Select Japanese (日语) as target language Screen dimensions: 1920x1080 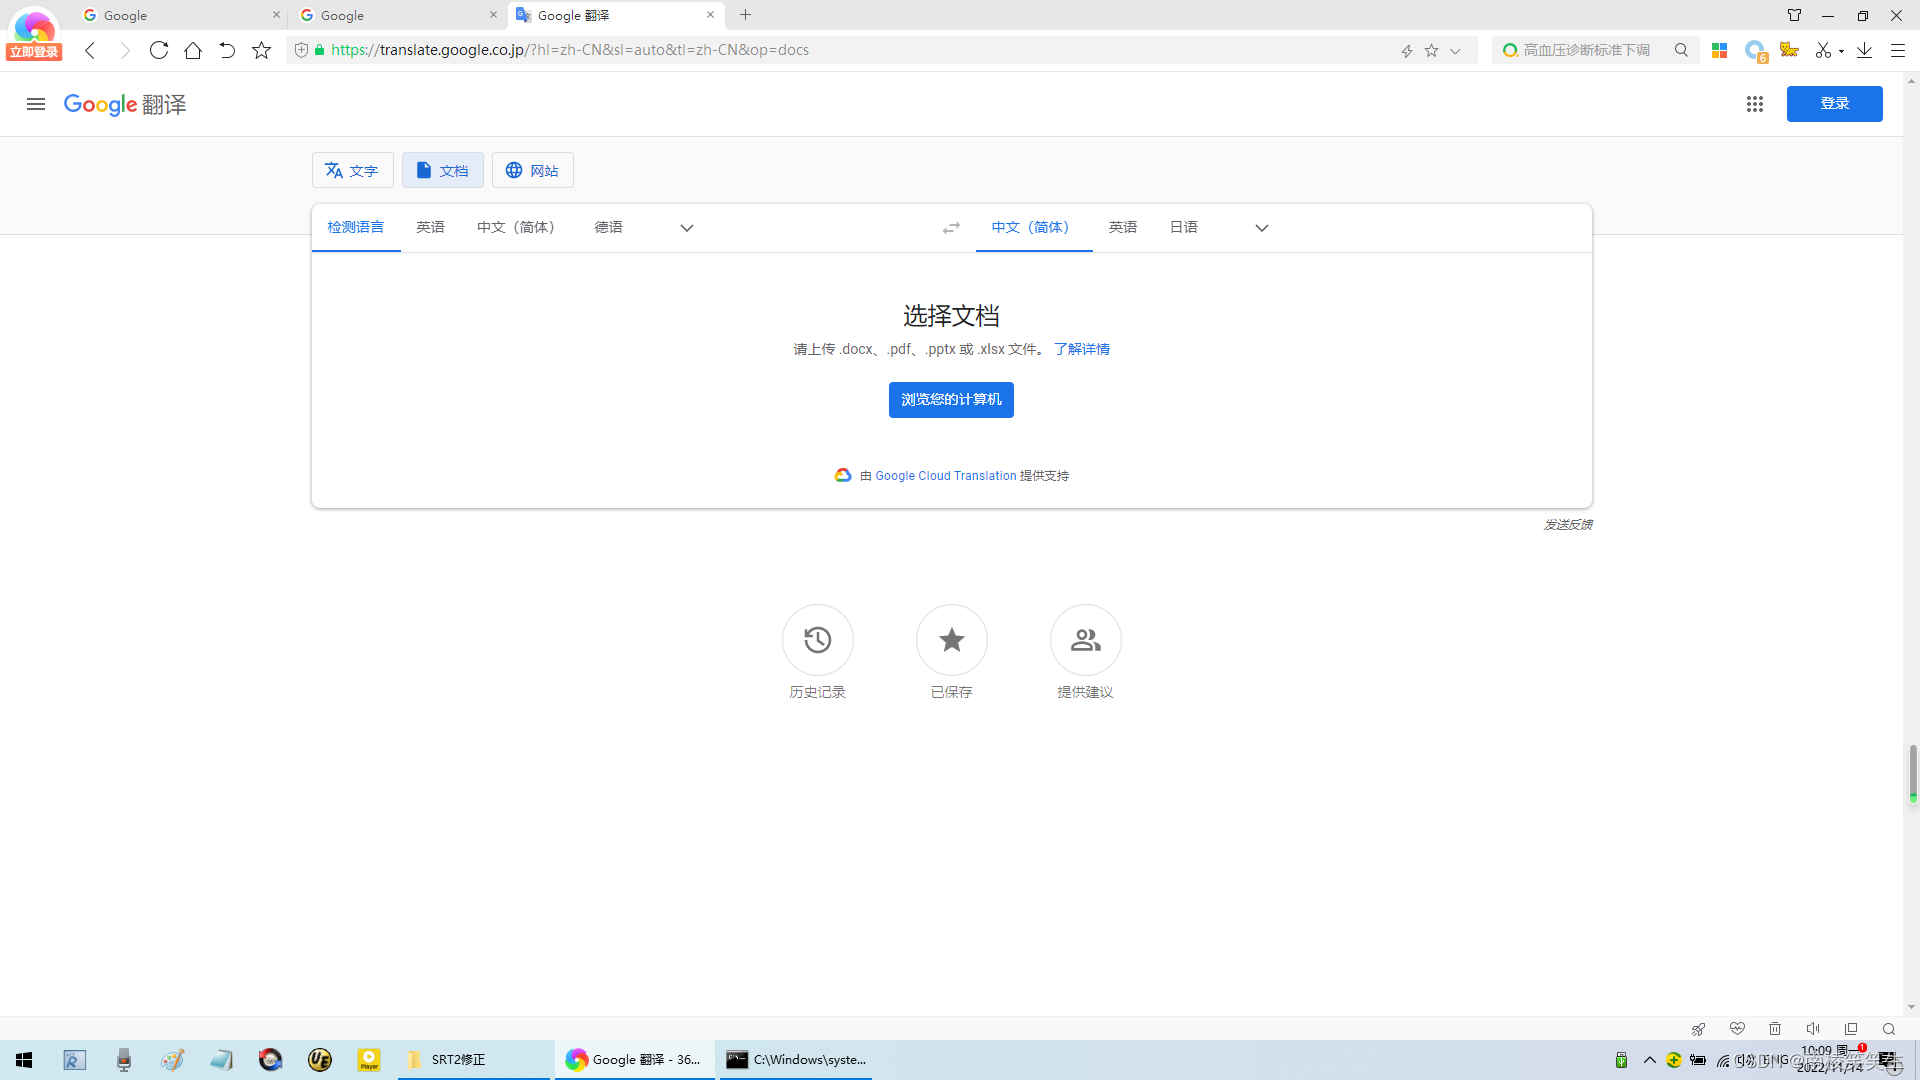1183,228
